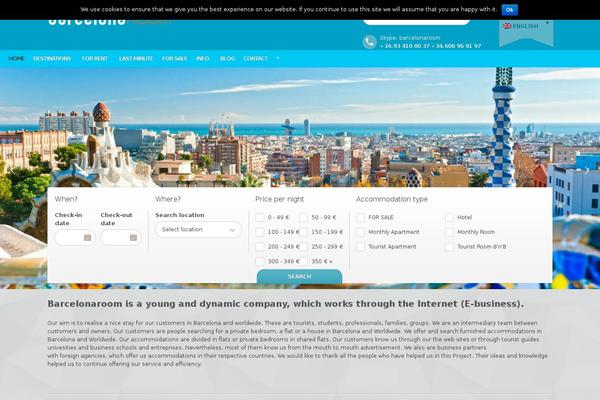Tick the 300 - 349 € price checkbox

[x=260, y=261]
